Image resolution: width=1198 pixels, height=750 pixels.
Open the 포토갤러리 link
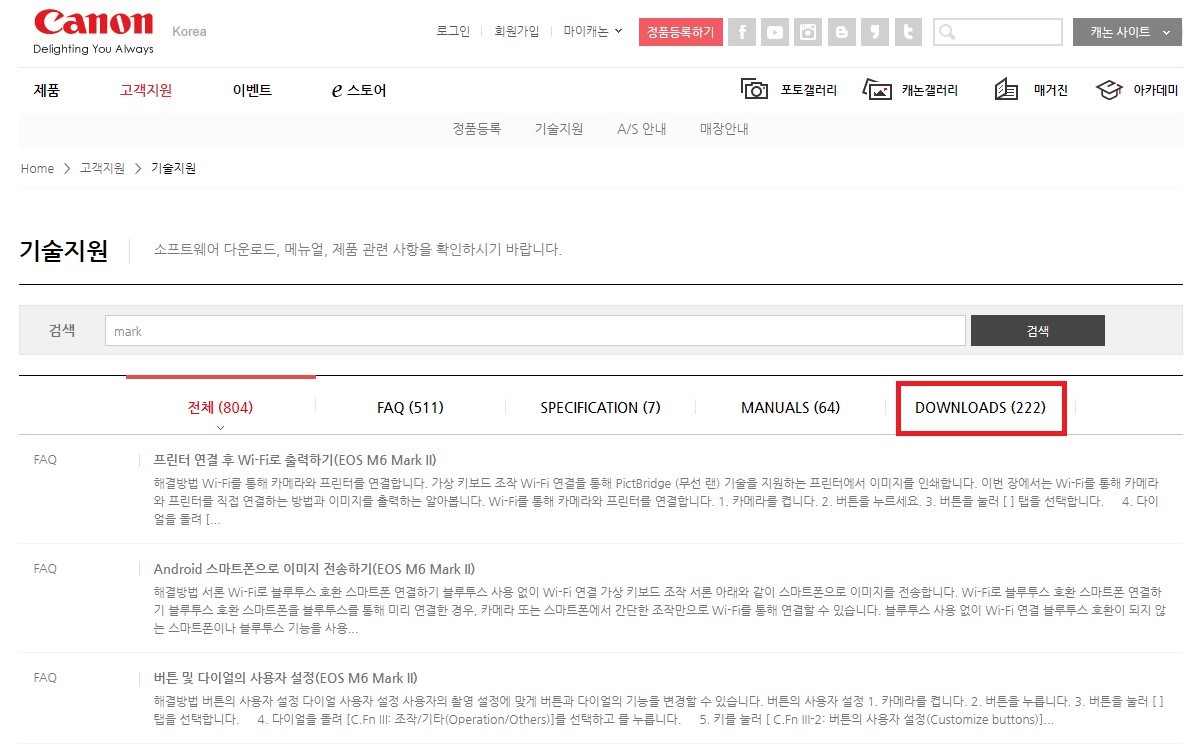coord(808,90)
